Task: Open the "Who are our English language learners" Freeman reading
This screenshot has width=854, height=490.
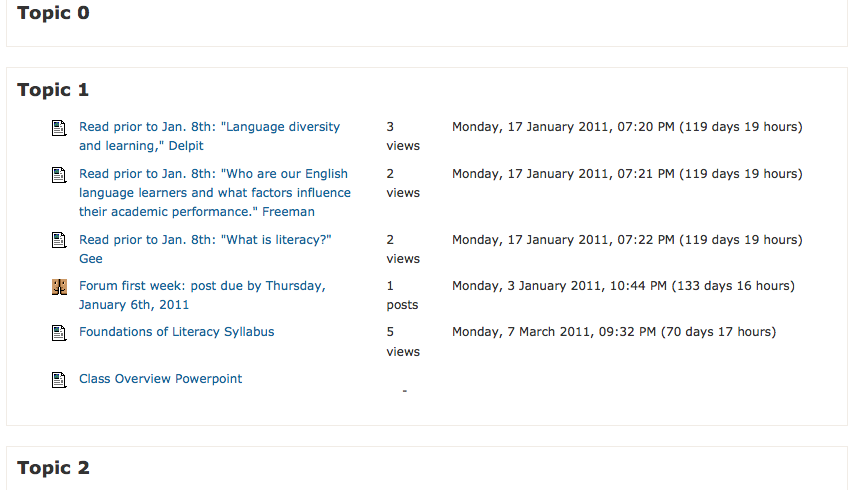Action: pos(215,193)
